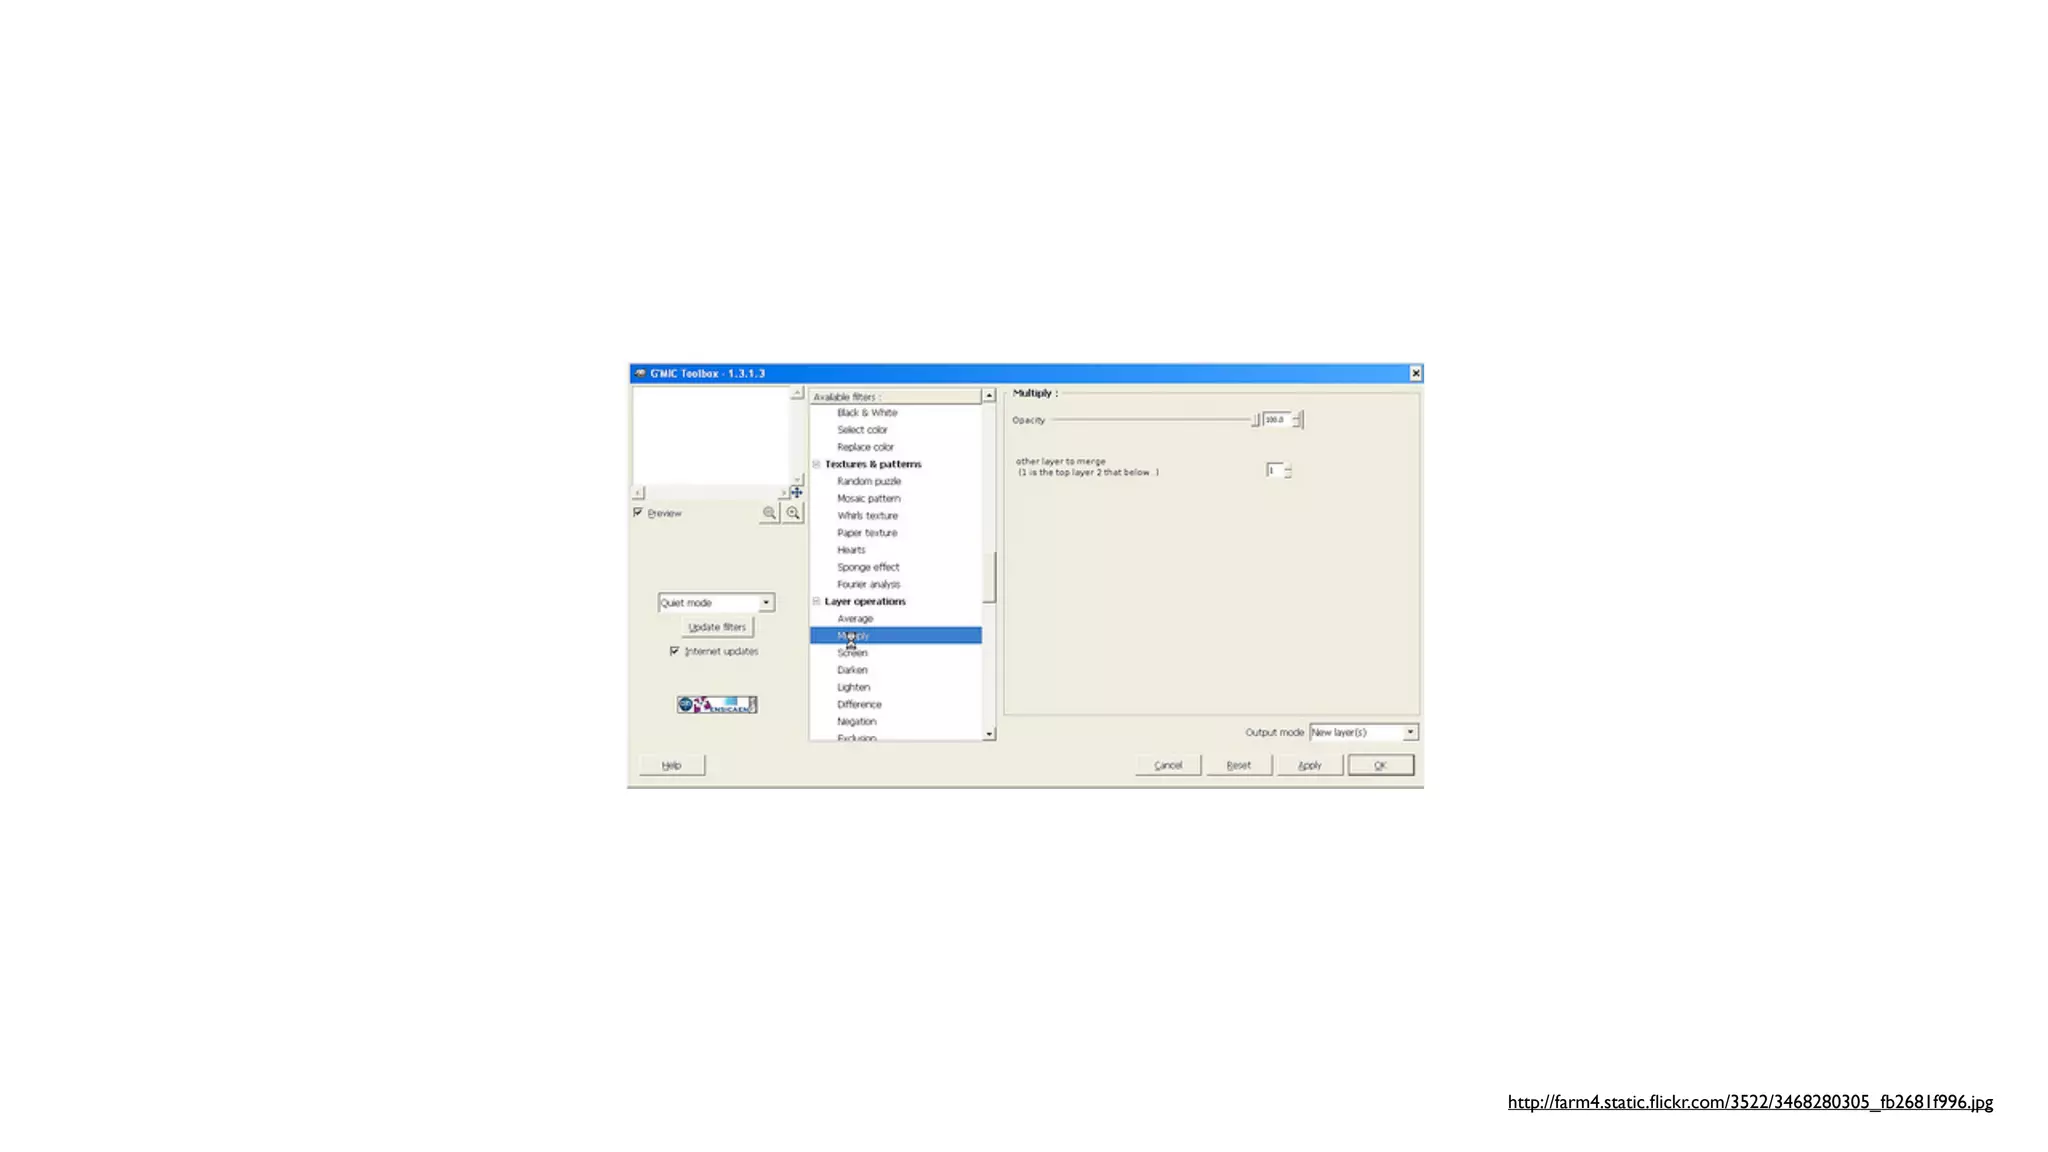The width and height of the screenshot is (2048, 1152).
Task: Select the Darken filter
Action: tap(852, 670)
